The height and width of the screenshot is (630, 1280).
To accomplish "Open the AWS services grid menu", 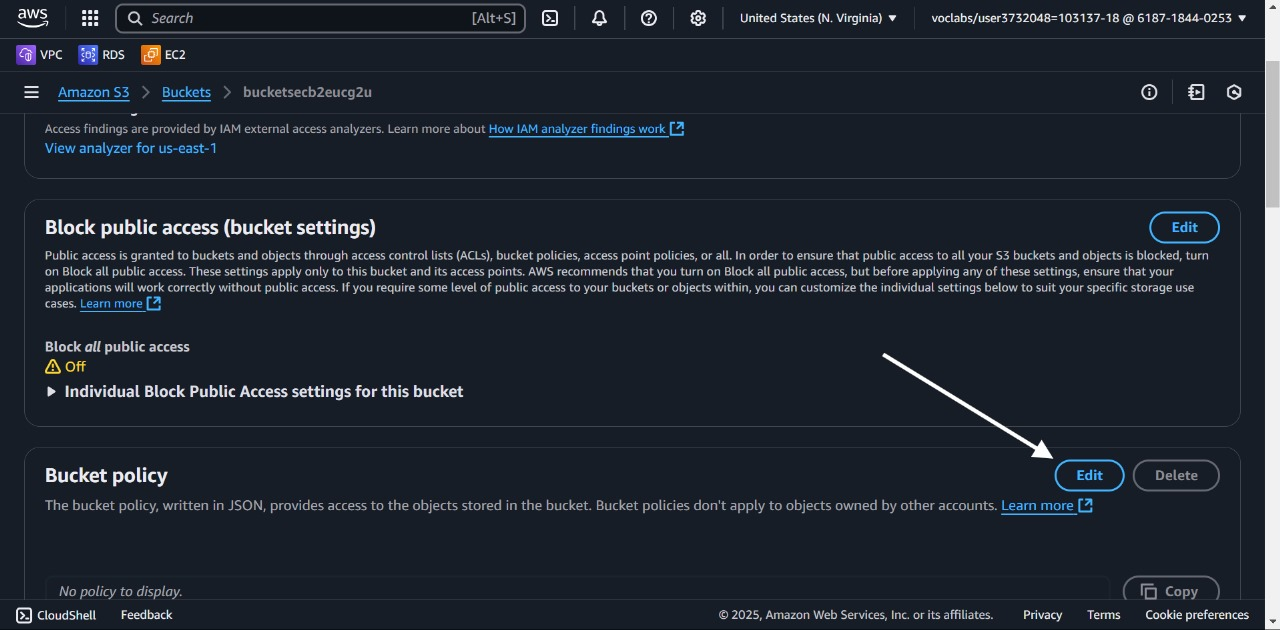I will coord(90,18).
